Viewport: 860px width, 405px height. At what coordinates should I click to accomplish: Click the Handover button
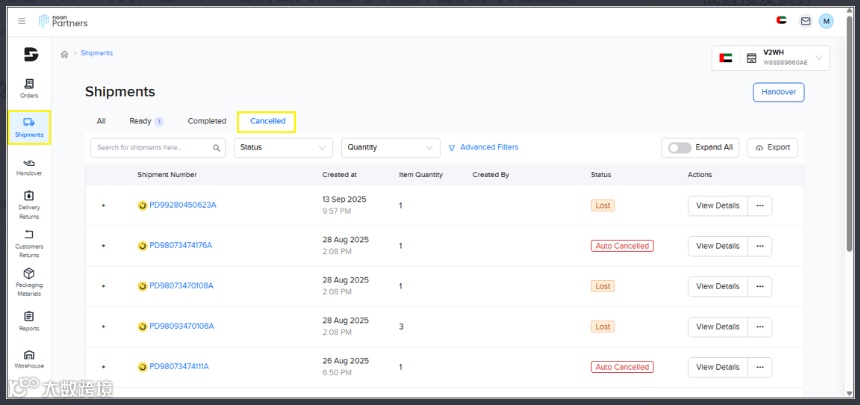click(778, 92)
